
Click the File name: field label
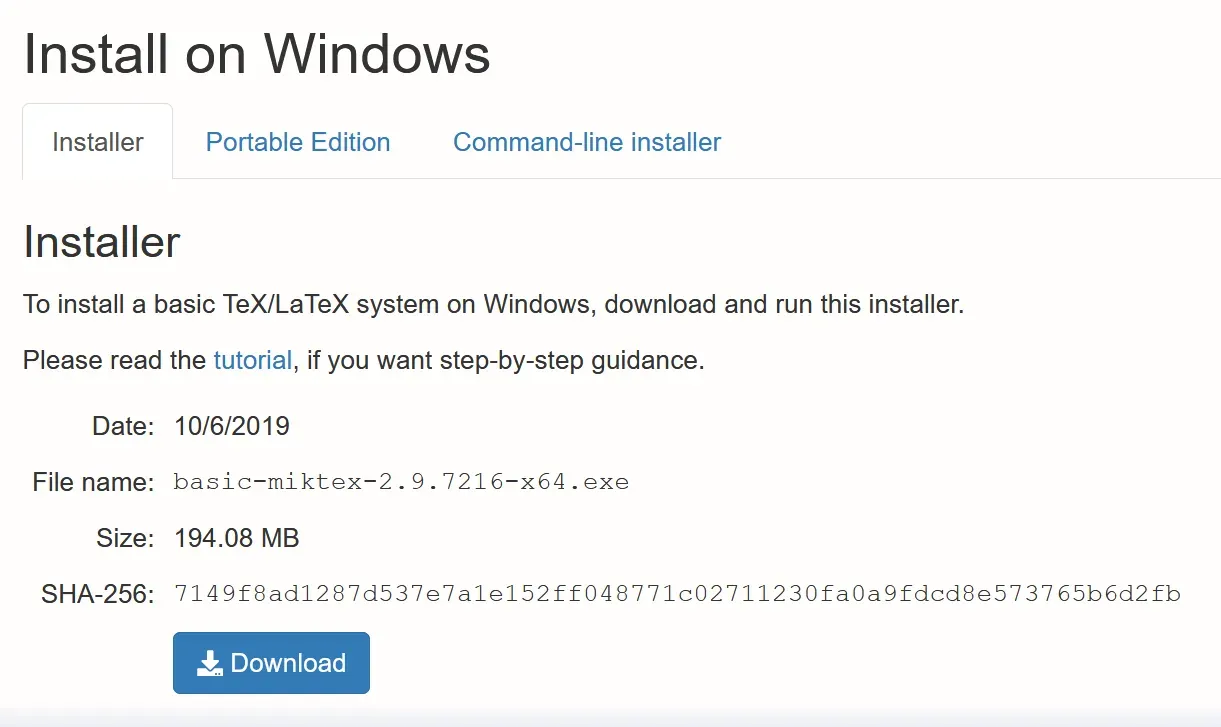click(x=94, y=482)
